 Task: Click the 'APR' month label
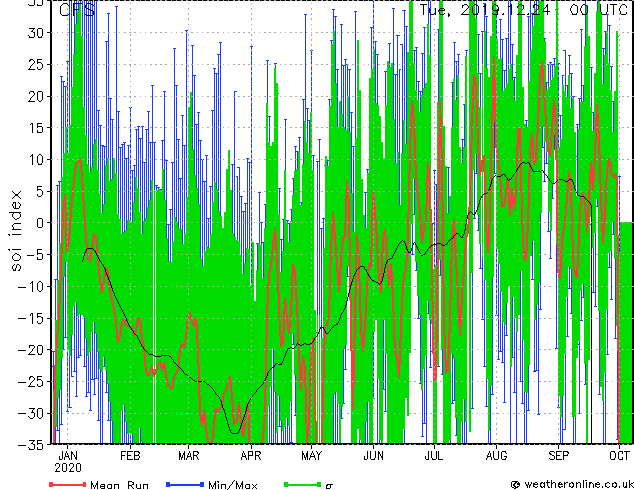tap(251, 456)
